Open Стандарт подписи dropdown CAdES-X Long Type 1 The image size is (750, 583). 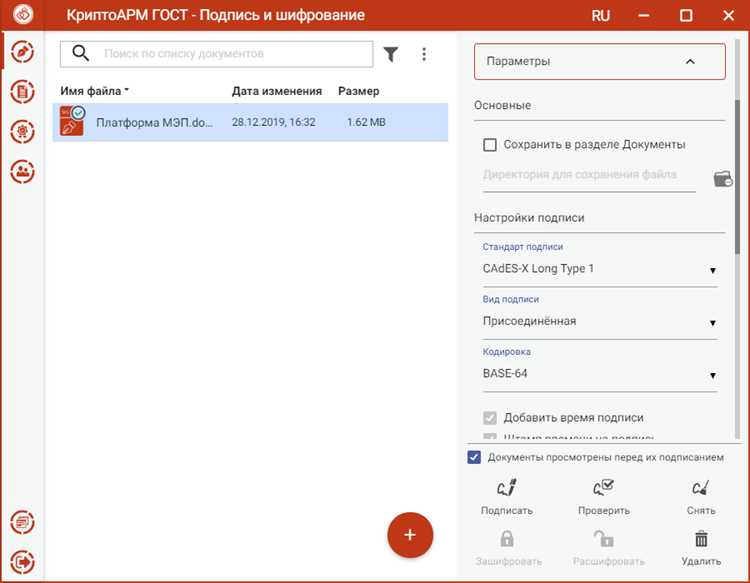600,269
